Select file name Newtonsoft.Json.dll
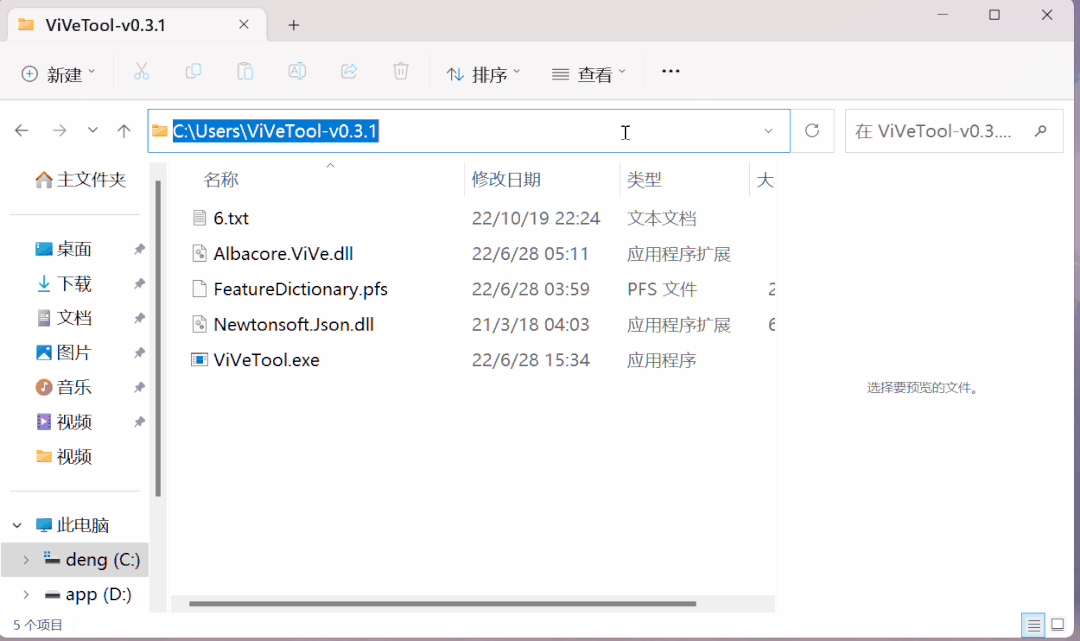 pos(293,324)
